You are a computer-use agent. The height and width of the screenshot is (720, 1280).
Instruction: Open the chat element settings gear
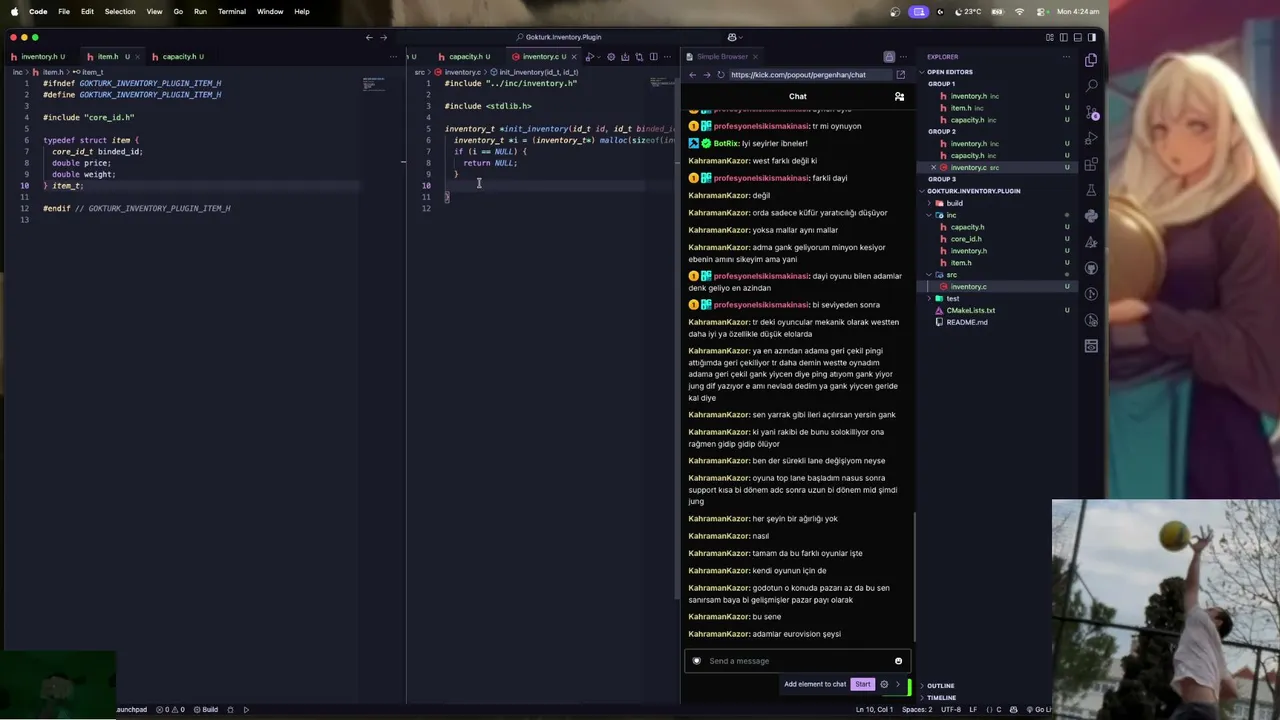tap(884, 684)
